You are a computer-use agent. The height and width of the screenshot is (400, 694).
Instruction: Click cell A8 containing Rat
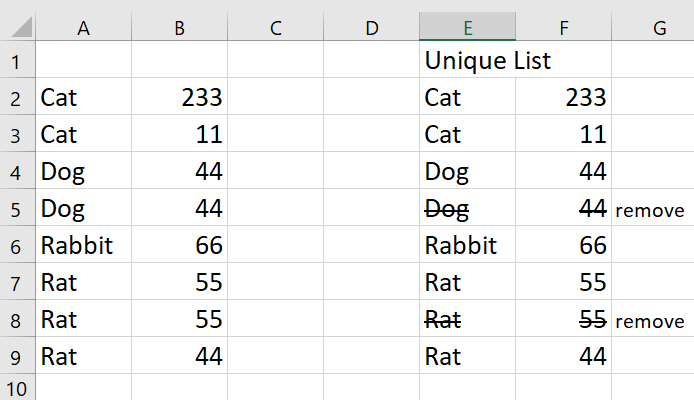click(x=84, y=318)
